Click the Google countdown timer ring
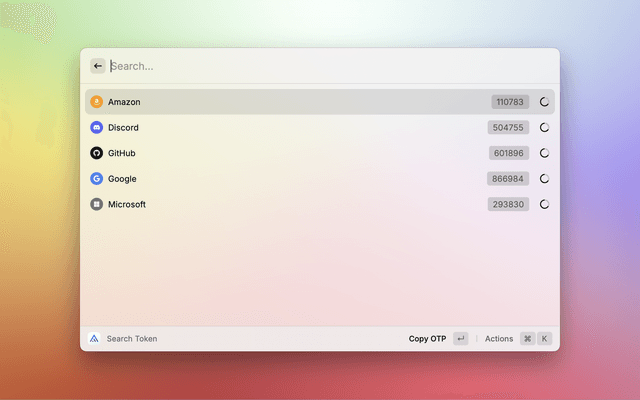 (x=545, y=179)
